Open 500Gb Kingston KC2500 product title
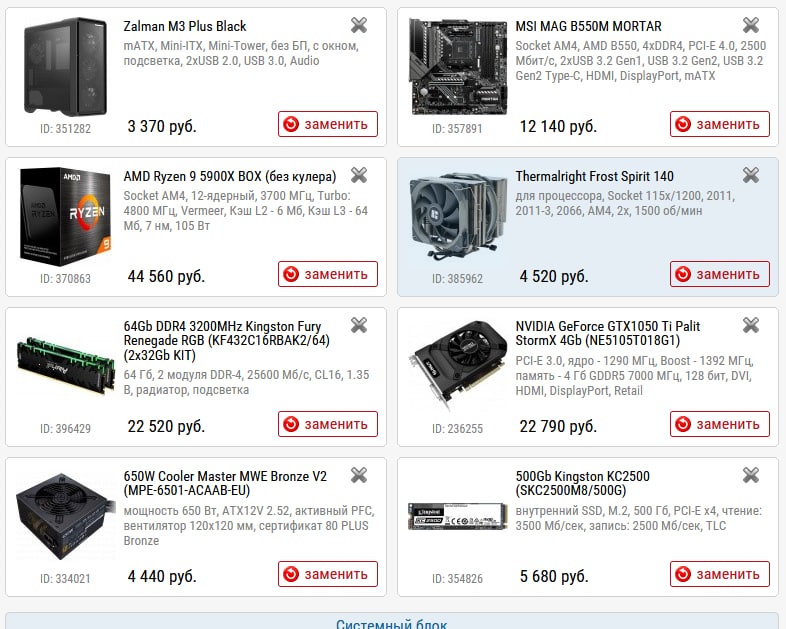786x629 pixels. pyautogui.click(x=582, y=483)
